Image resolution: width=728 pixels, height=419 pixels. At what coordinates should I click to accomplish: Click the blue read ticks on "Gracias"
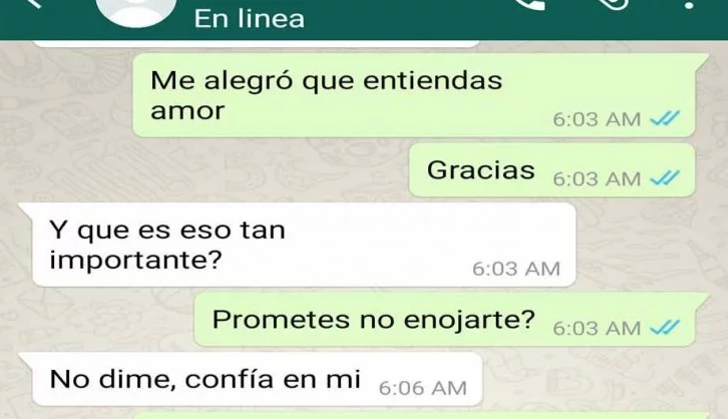click(665, 178)
